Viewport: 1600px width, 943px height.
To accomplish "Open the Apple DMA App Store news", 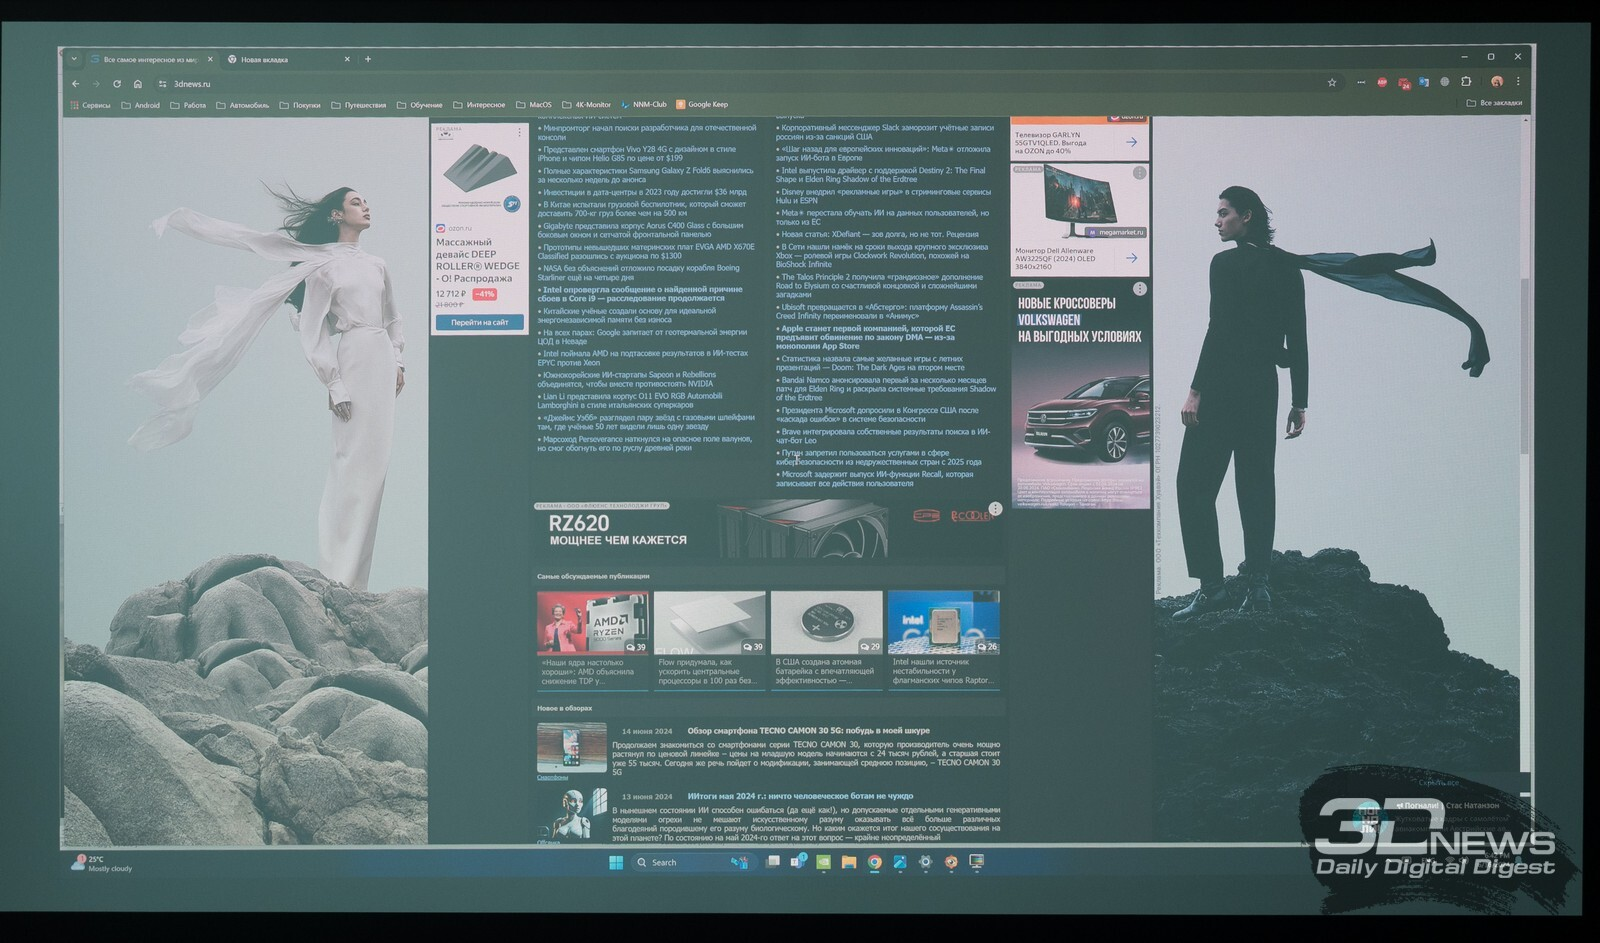I will 866,337.
